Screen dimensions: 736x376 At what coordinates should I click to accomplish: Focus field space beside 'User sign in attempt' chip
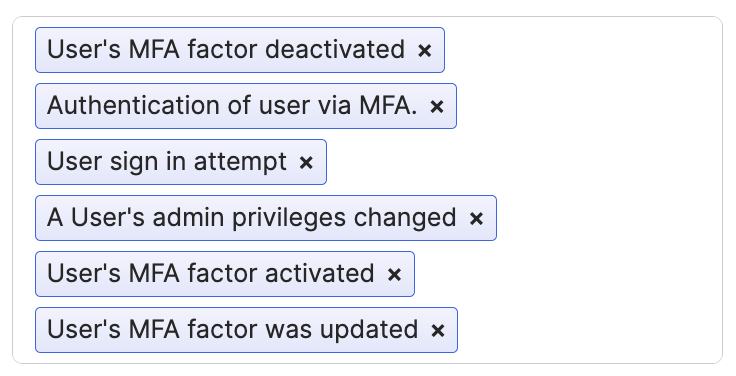coord(523,162)
